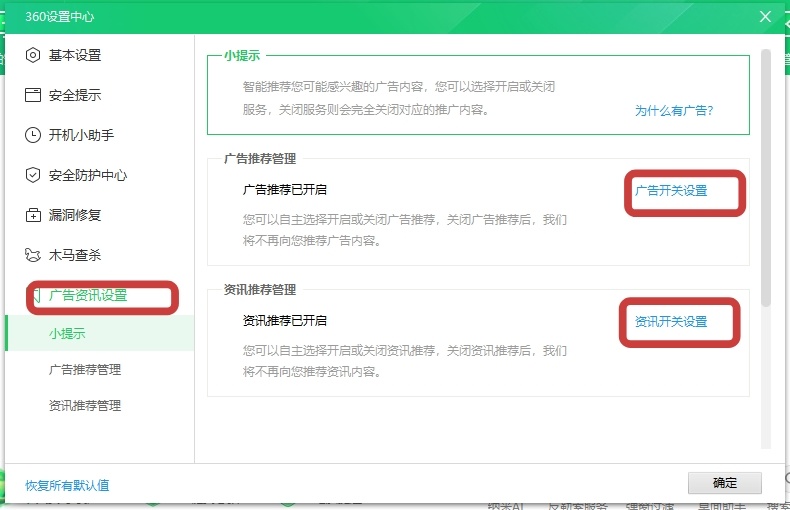Confirm with the 确定 button

[725, 483]
